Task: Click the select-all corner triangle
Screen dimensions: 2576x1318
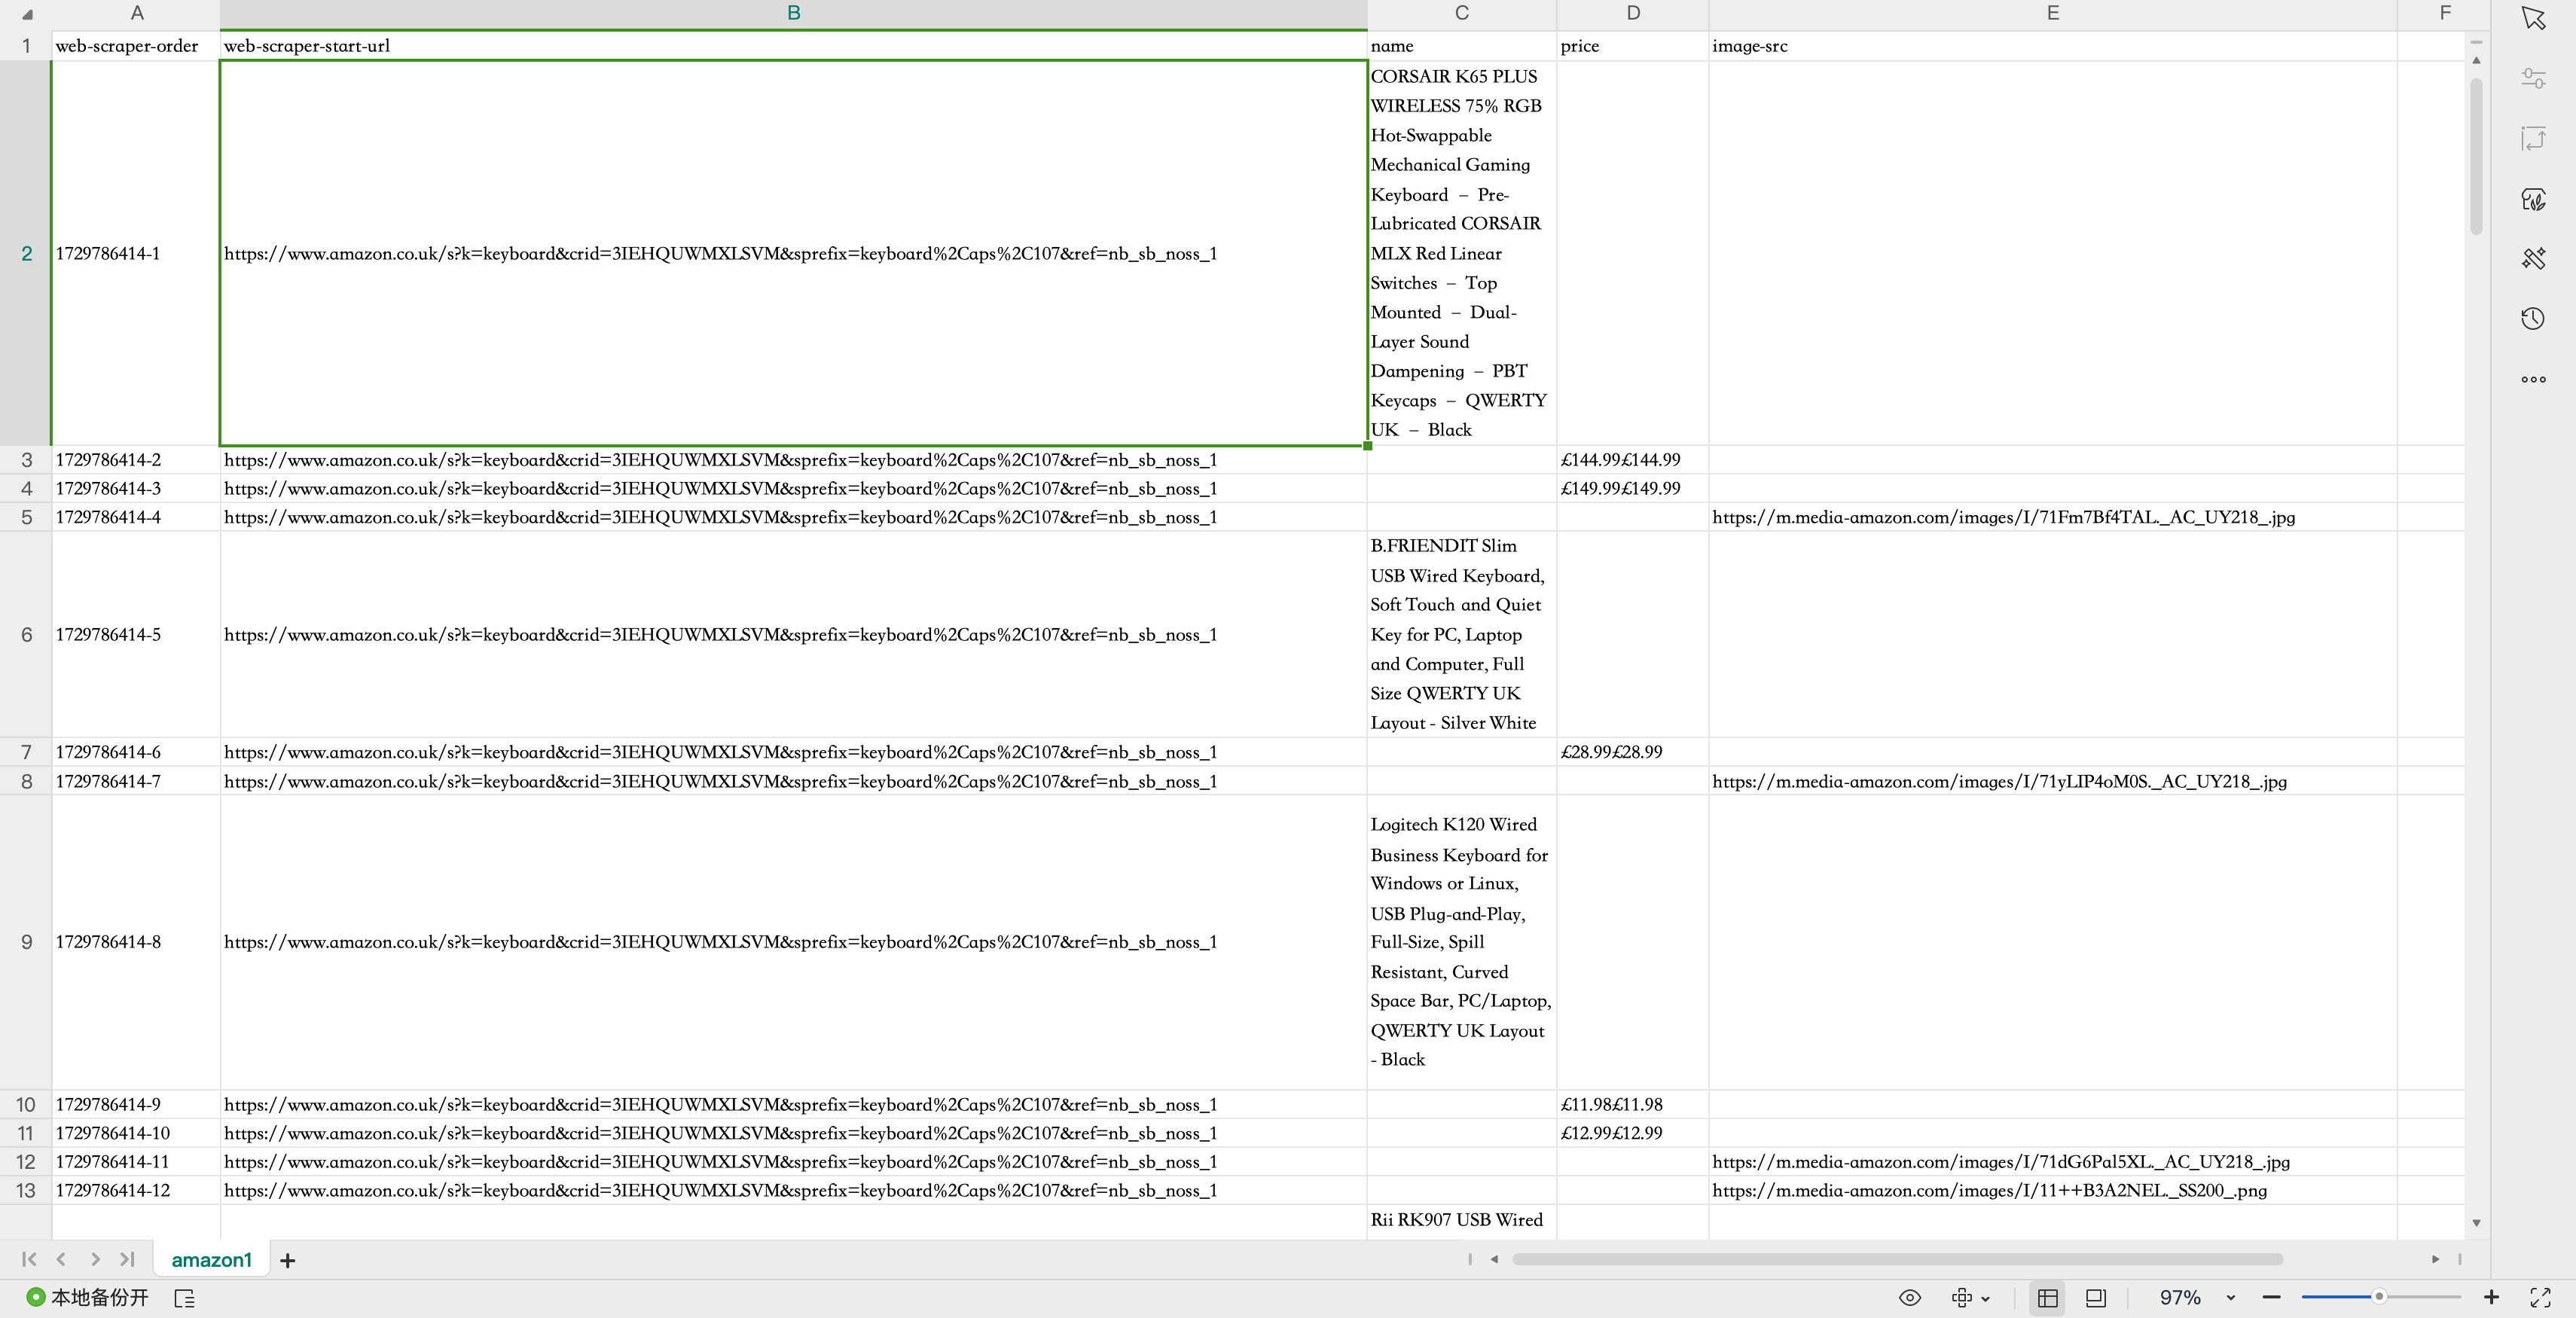Action: pos(27,14)
